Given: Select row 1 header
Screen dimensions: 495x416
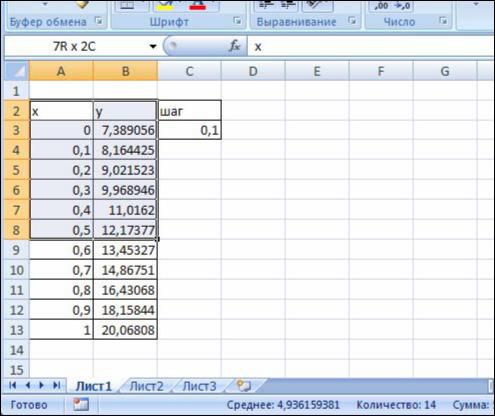Looking at the screenshot, I should (17, 91).
